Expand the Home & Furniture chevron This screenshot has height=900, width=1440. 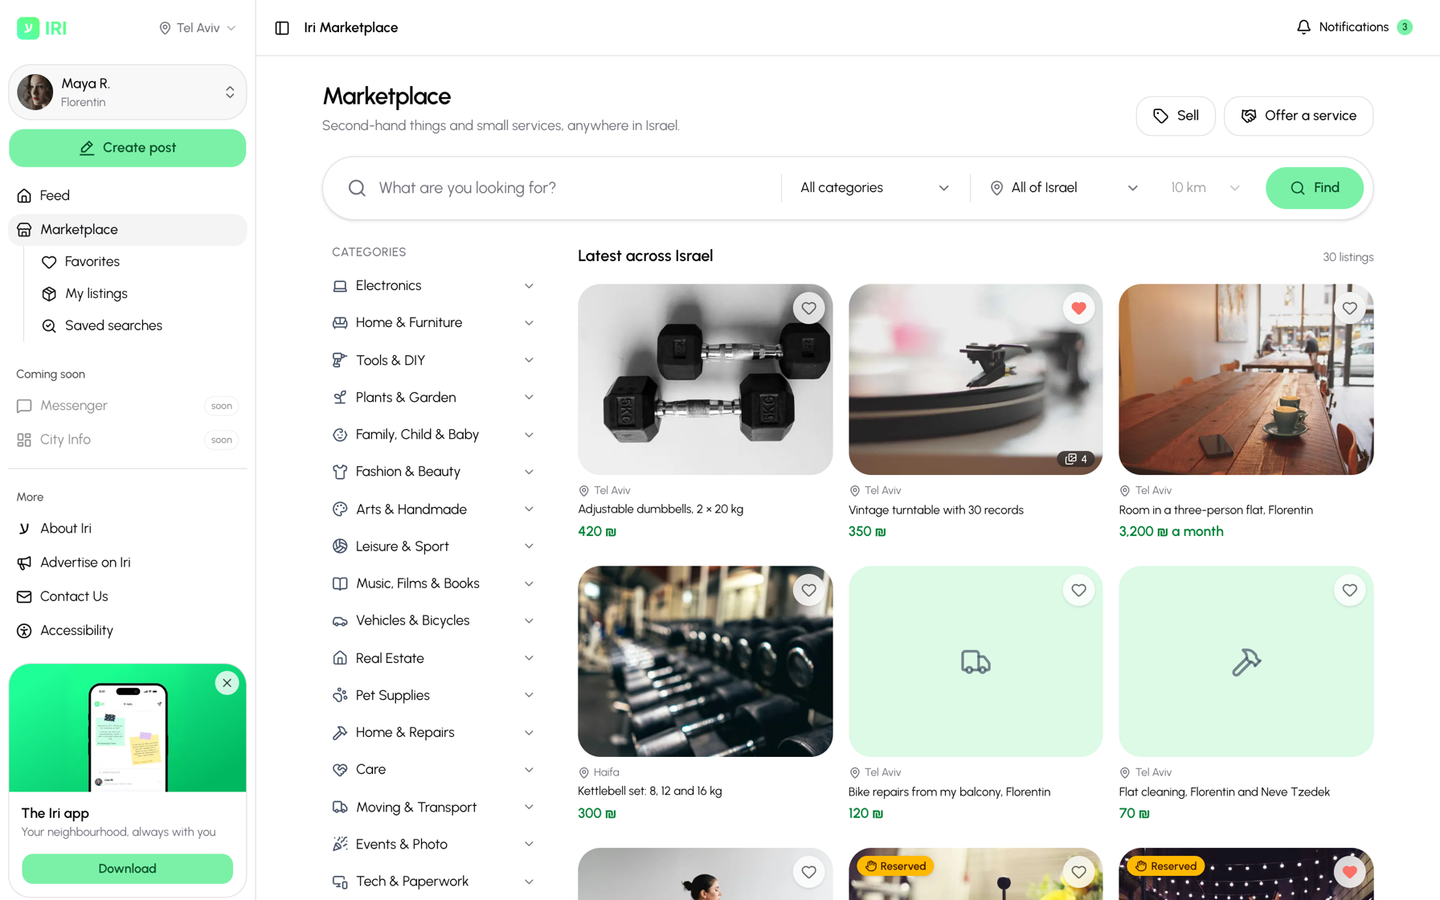529,323
